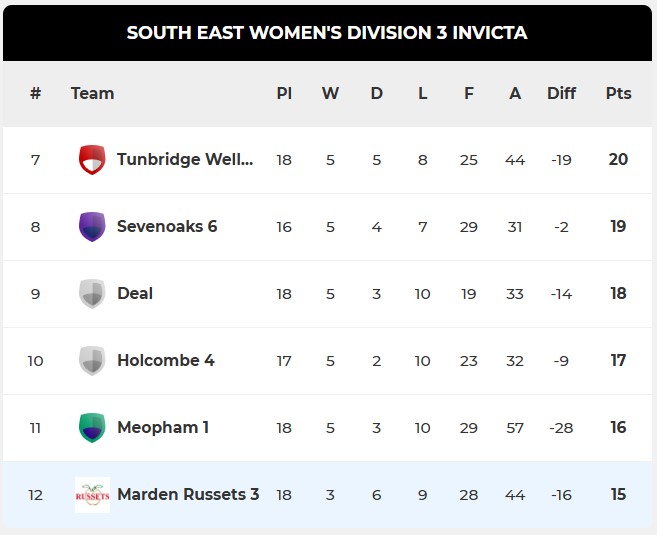Click the Sevenoaks 6 purple shield crest
This screenshot has width=657, height=535.
pyautogui.click(x=92, y=227)
